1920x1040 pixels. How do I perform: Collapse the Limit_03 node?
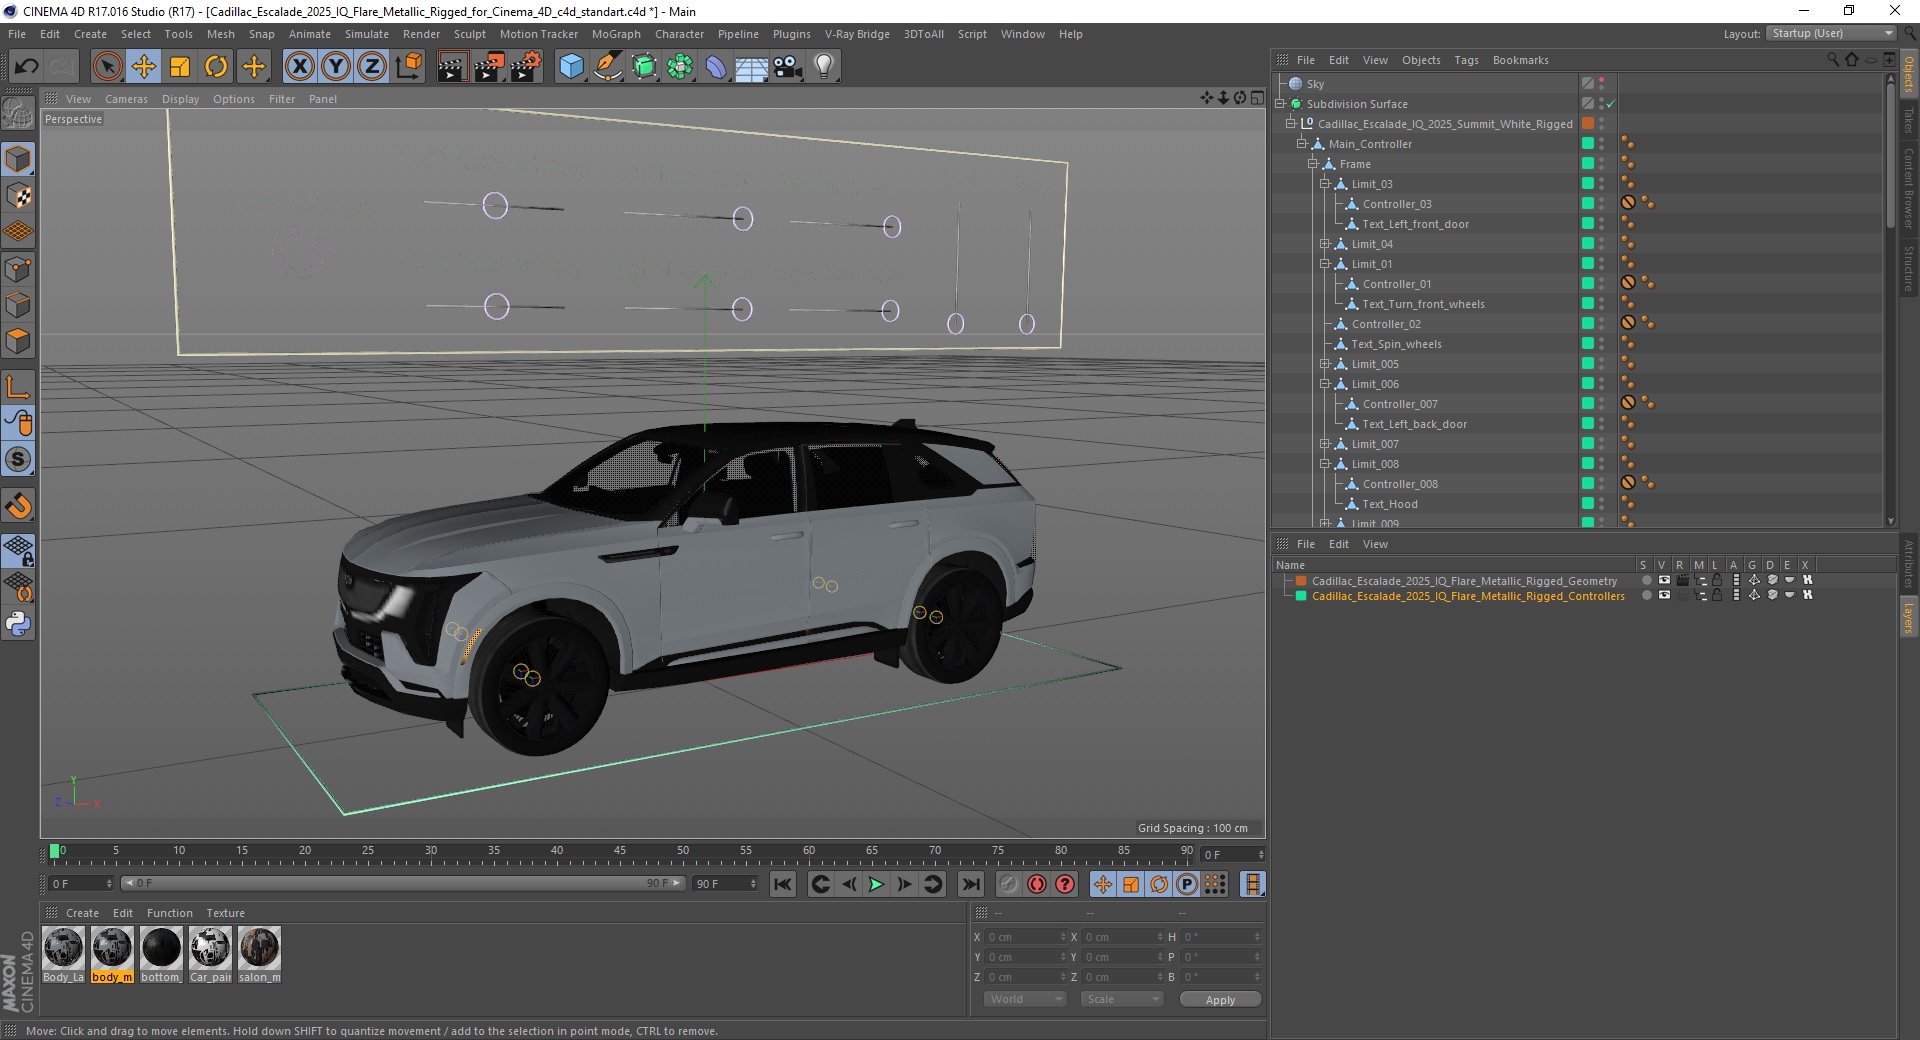[x=1324, y=184]
